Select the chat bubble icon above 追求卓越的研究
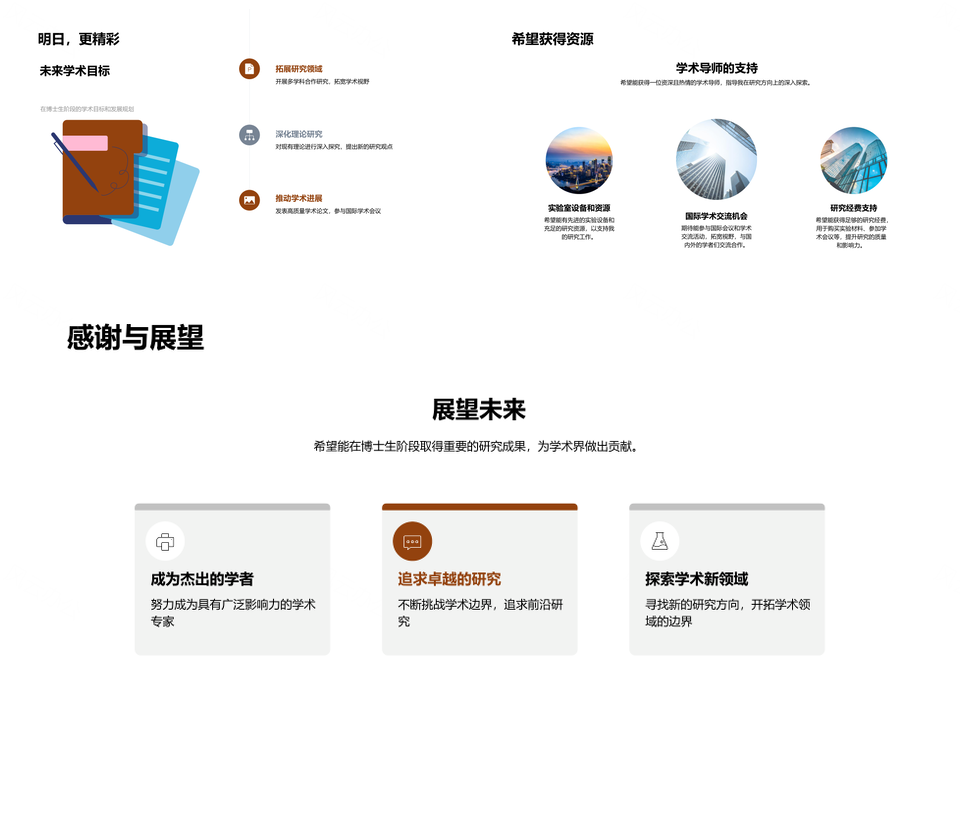Screen dimensions: 960x816 [412, 541]
